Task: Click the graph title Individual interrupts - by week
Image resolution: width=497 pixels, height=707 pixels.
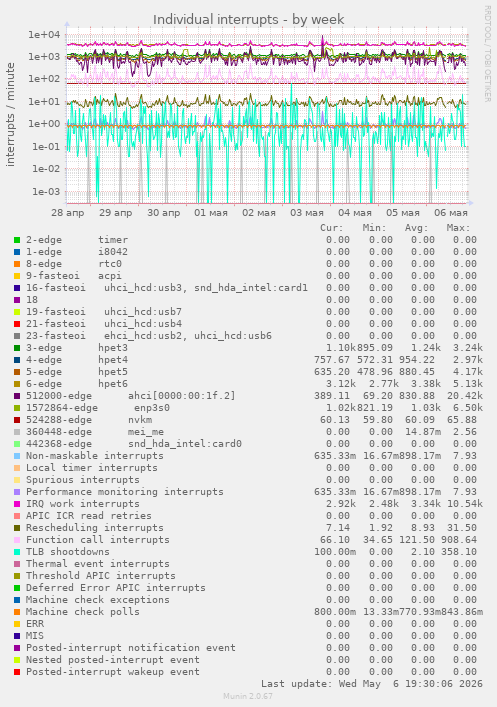Action: (248, 20)
